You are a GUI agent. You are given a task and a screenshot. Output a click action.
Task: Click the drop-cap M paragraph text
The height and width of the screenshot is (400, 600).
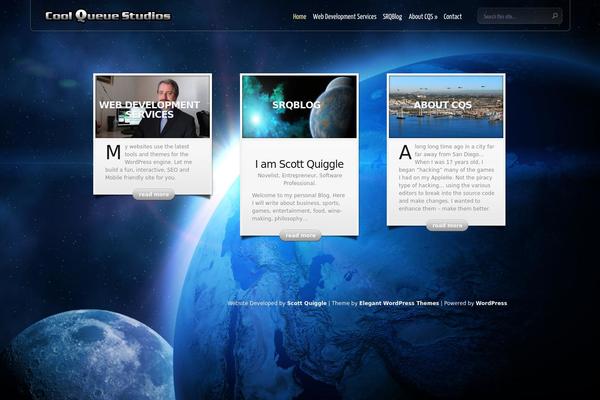(149, 162)
